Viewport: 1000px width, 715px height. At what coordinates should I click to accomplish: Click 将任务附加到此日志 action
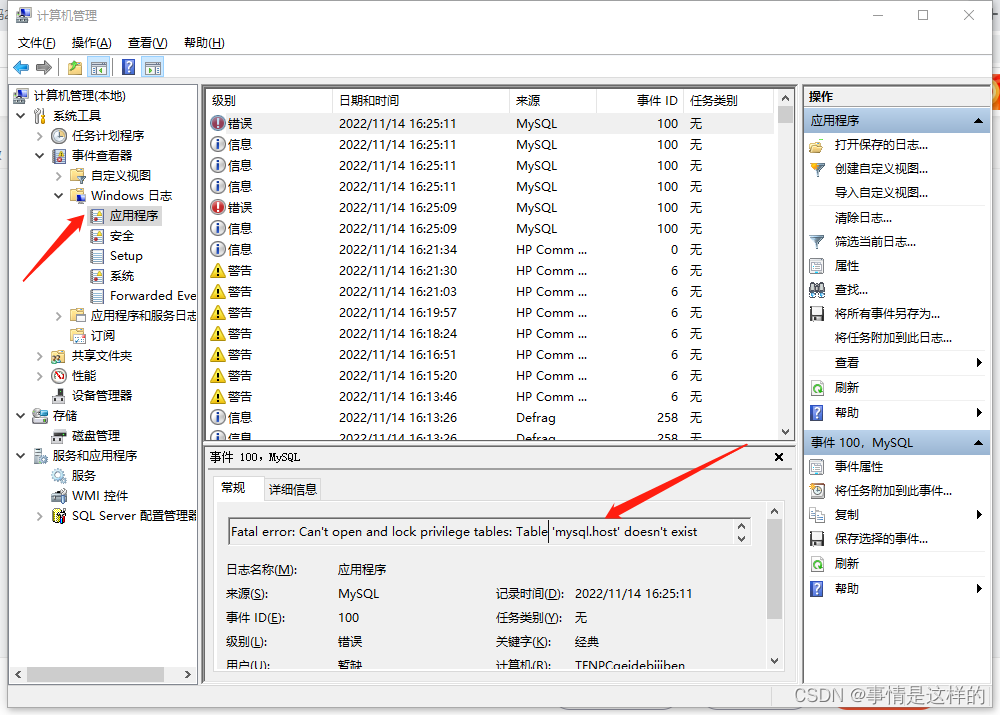(x=893, y=338)
